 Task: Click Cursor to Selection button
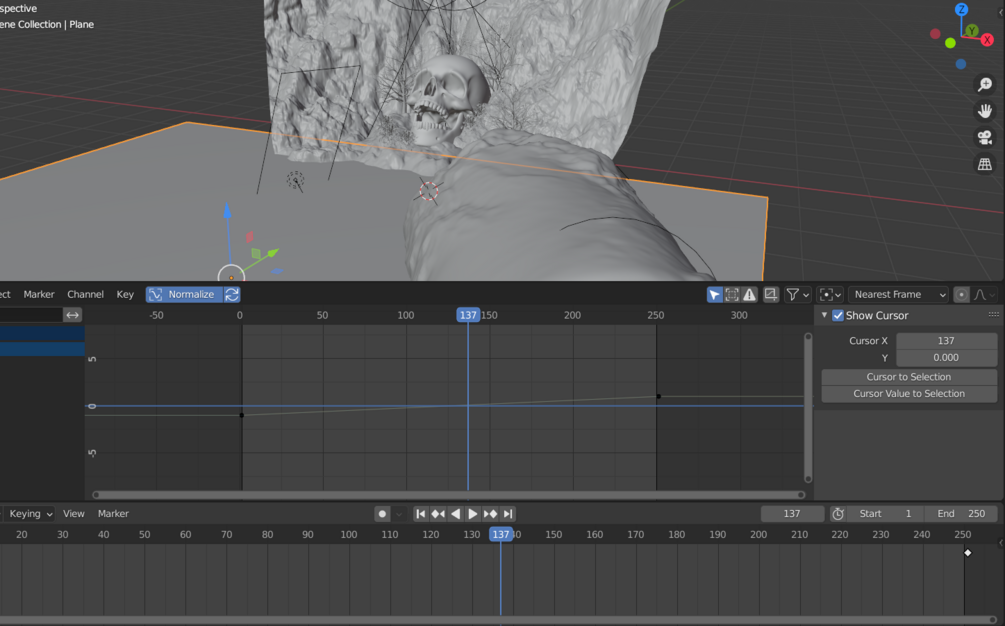click(x=909, y=377)
